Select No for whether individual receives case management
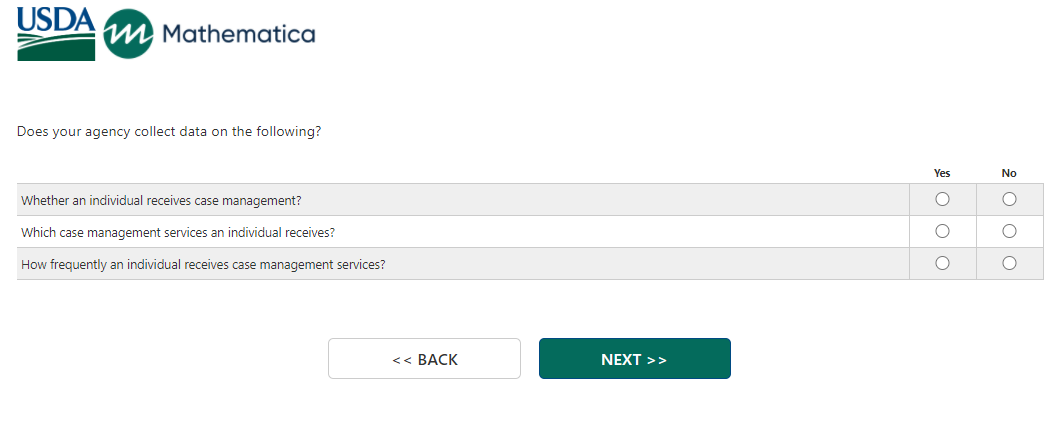The height and width of the screenshot is (447, 1063). (1009, 199)
